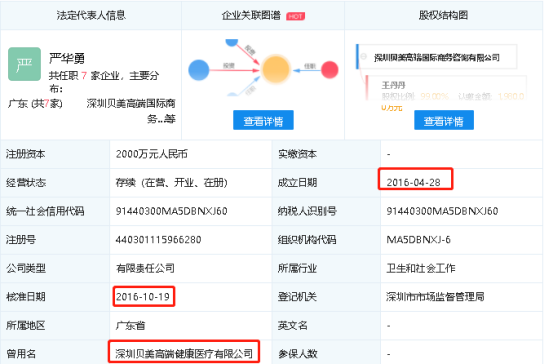Viewport: 554px width, 364px height.
Task: Click the 企业关联图谱 header
Action: [x=251, y=16]
